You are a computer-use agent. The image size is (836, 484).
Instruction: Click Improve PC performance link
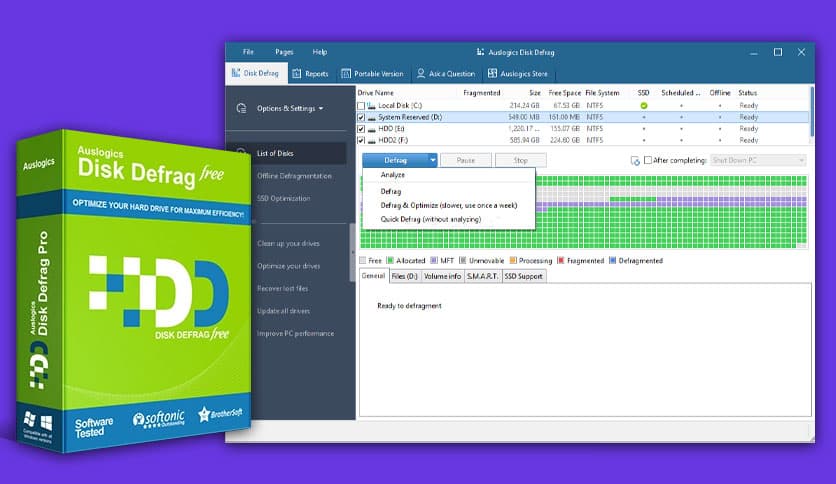click(x=295, y=333)
